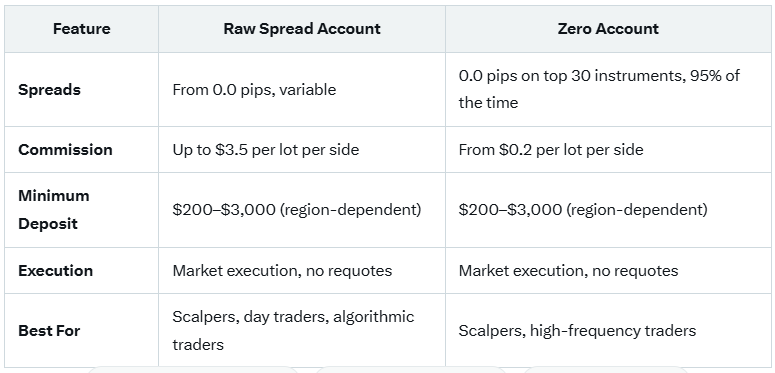Select the Minimum Deposit row label

point(54,209)
